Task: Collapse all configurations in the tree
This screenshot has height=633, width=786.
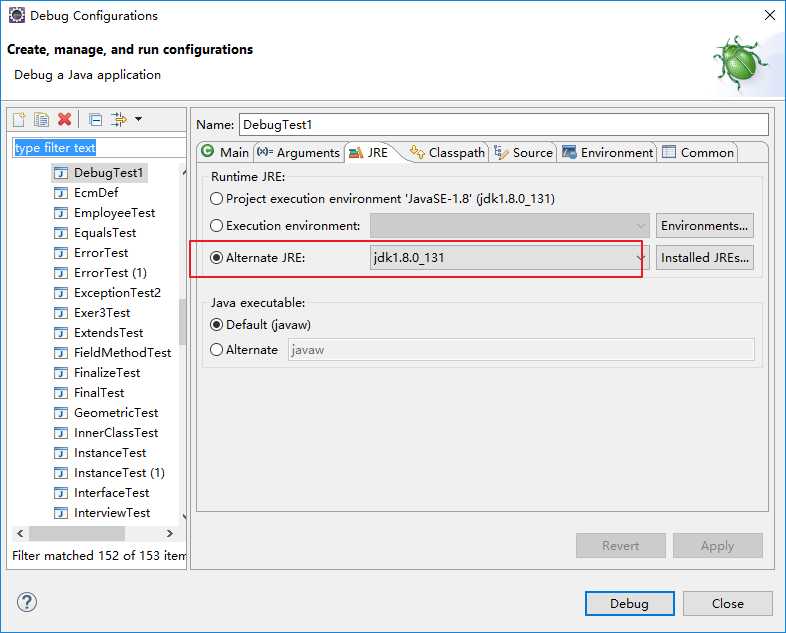Action: point(96,120)
